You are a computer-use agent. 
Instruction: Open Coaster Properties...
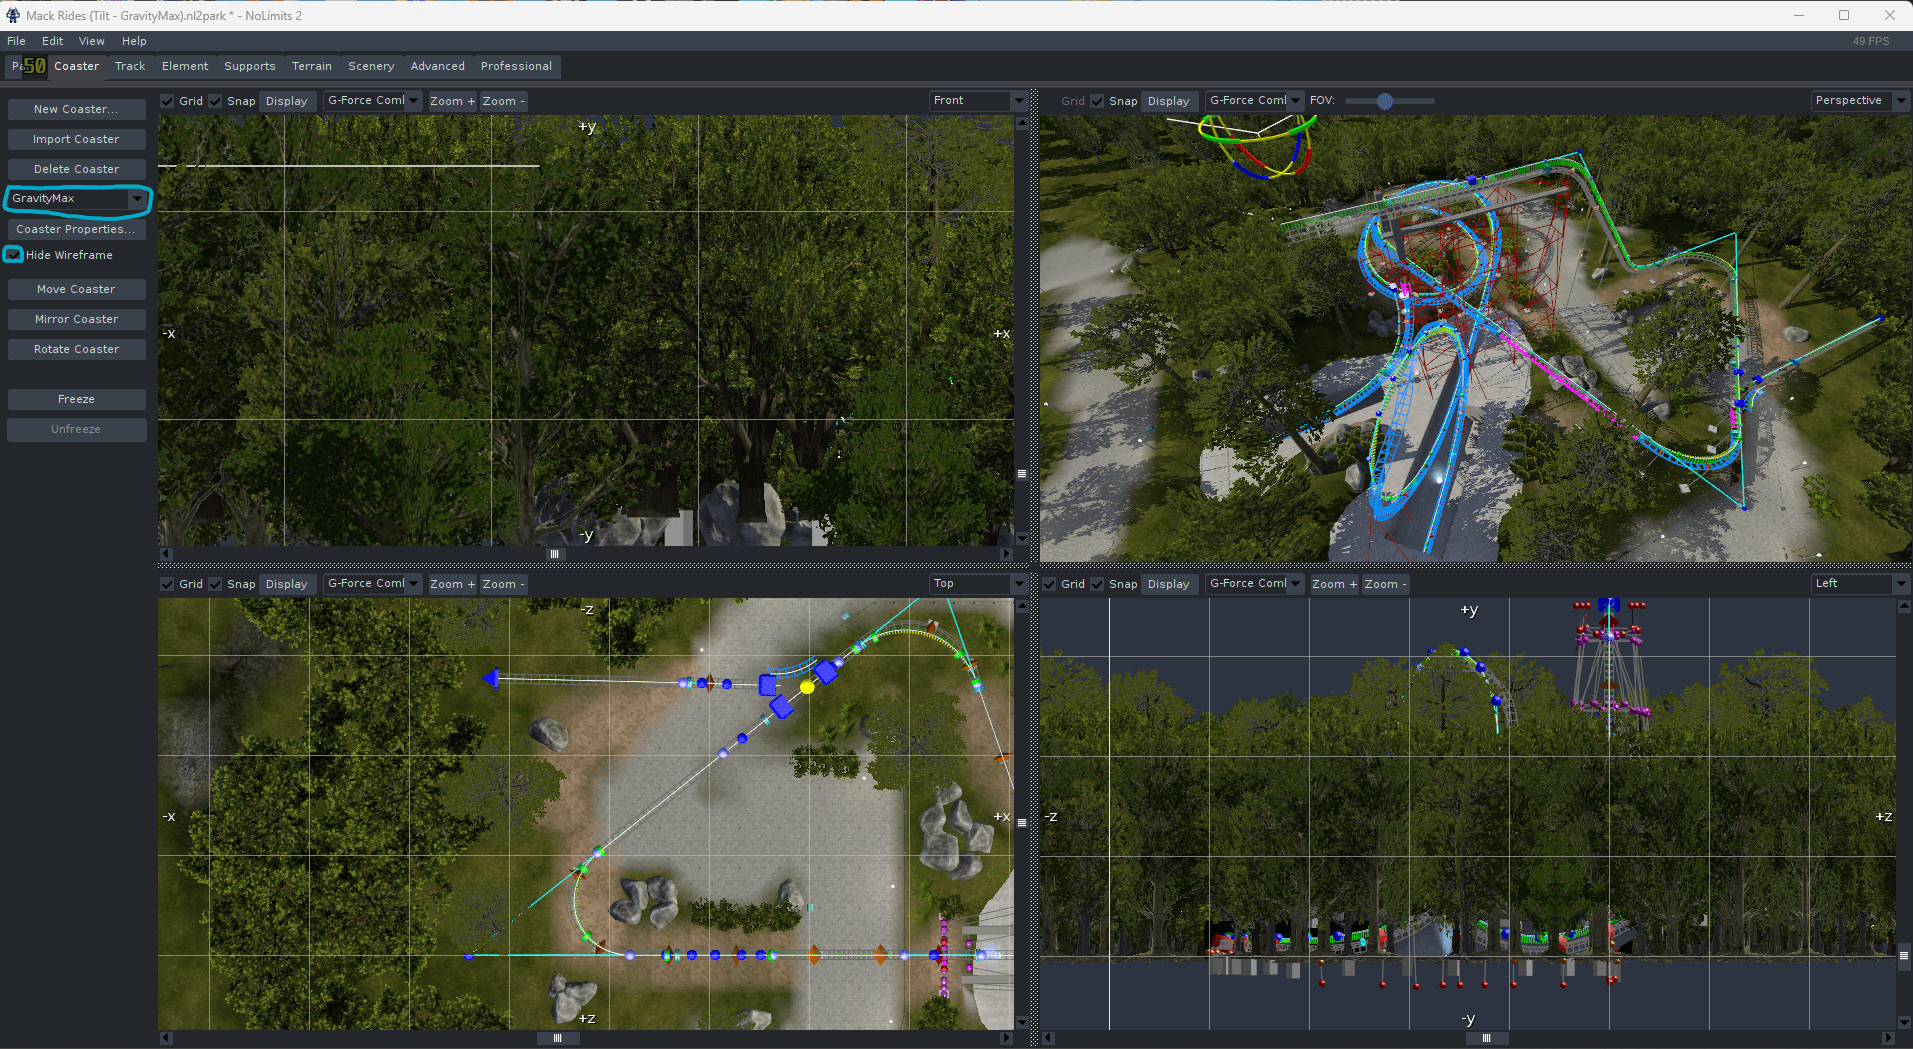[x=77, y=229]
